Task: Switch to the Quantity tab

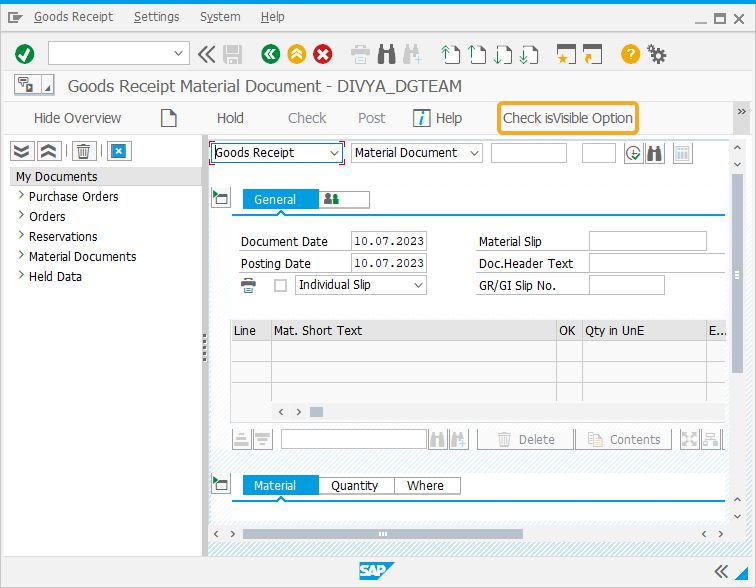Action: coord(355,486)
